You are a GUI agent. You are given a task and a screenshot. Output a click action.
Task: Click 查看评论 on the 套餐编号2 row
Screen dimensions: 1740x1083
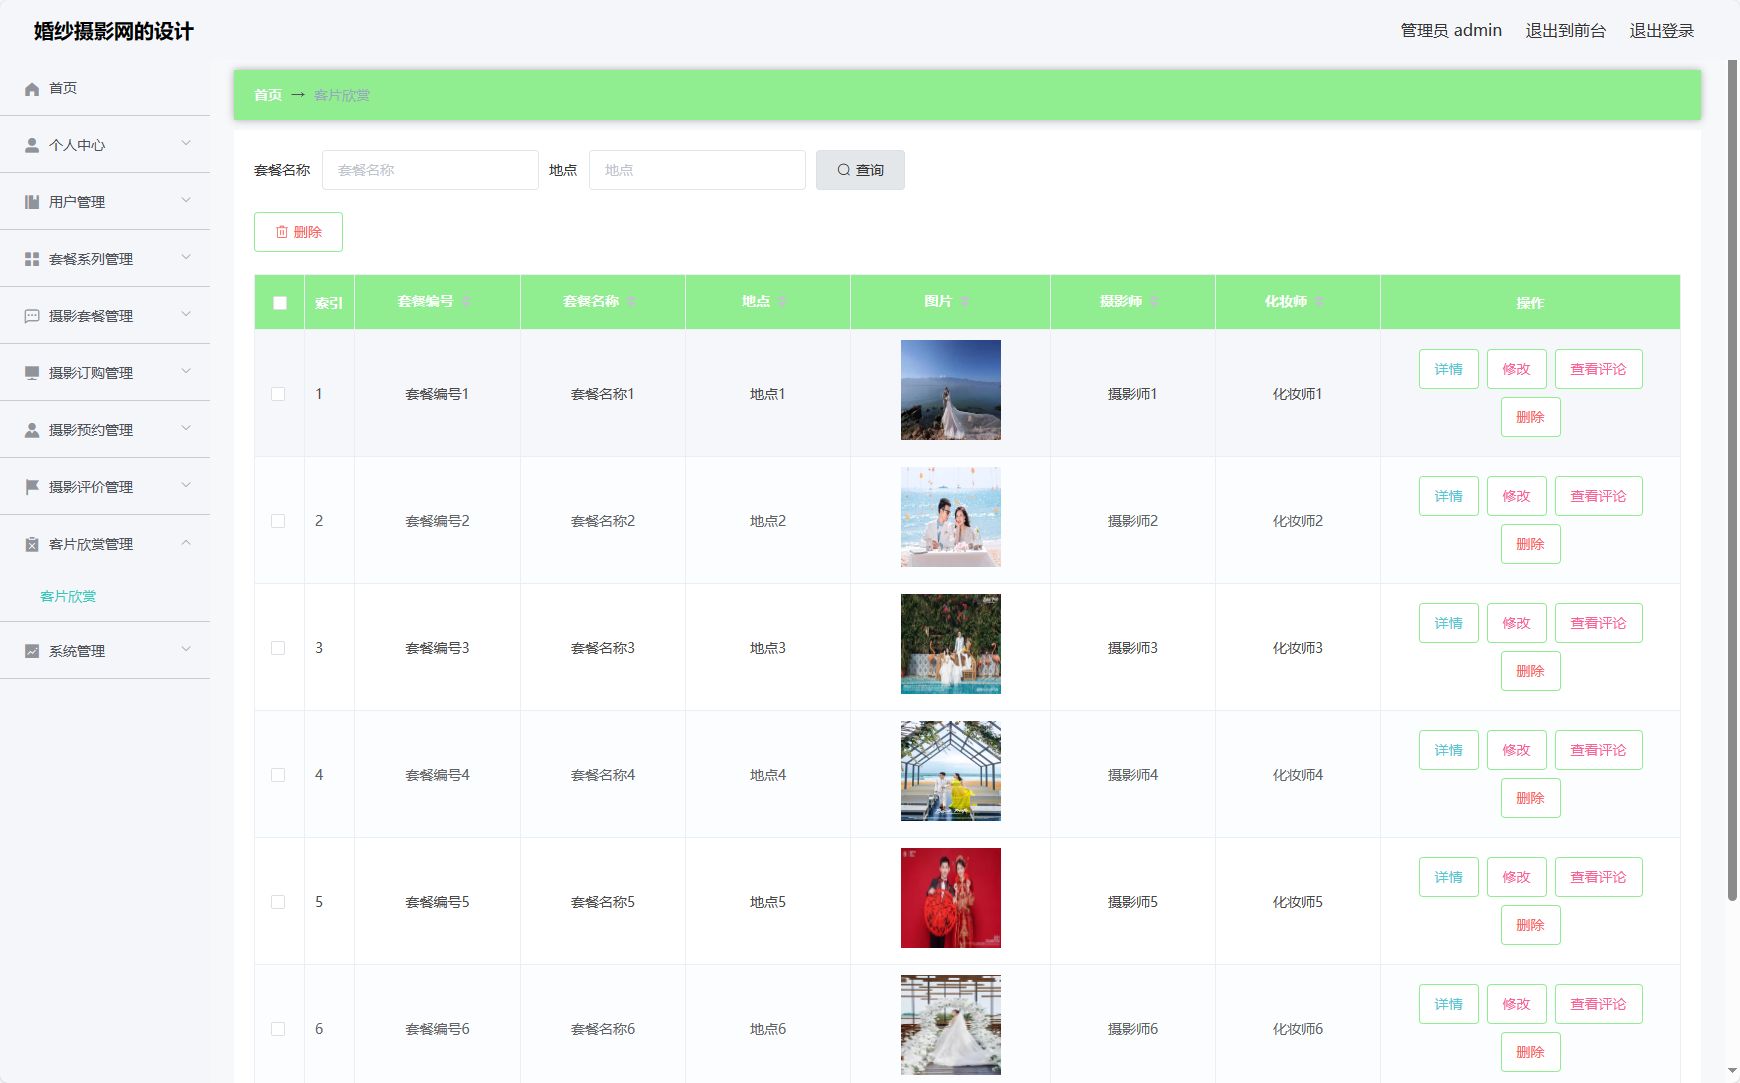pos(1598,495)
